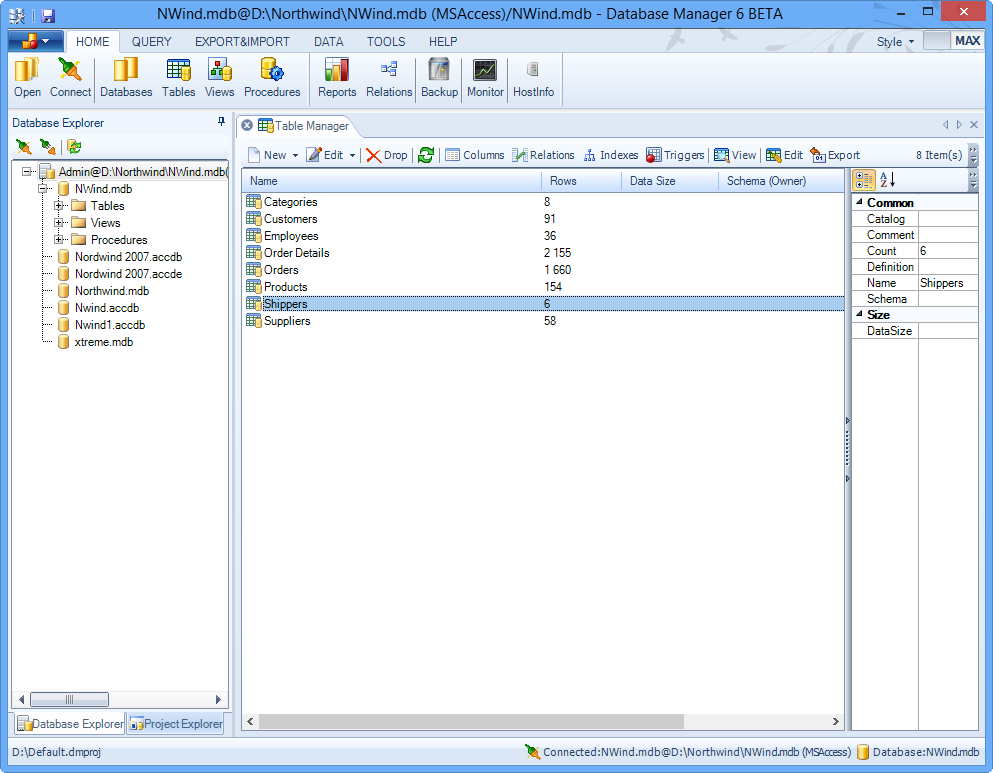Open Indexes for the selected table
The width and height of the screenshot is (993, 773).
coord(610,155)
